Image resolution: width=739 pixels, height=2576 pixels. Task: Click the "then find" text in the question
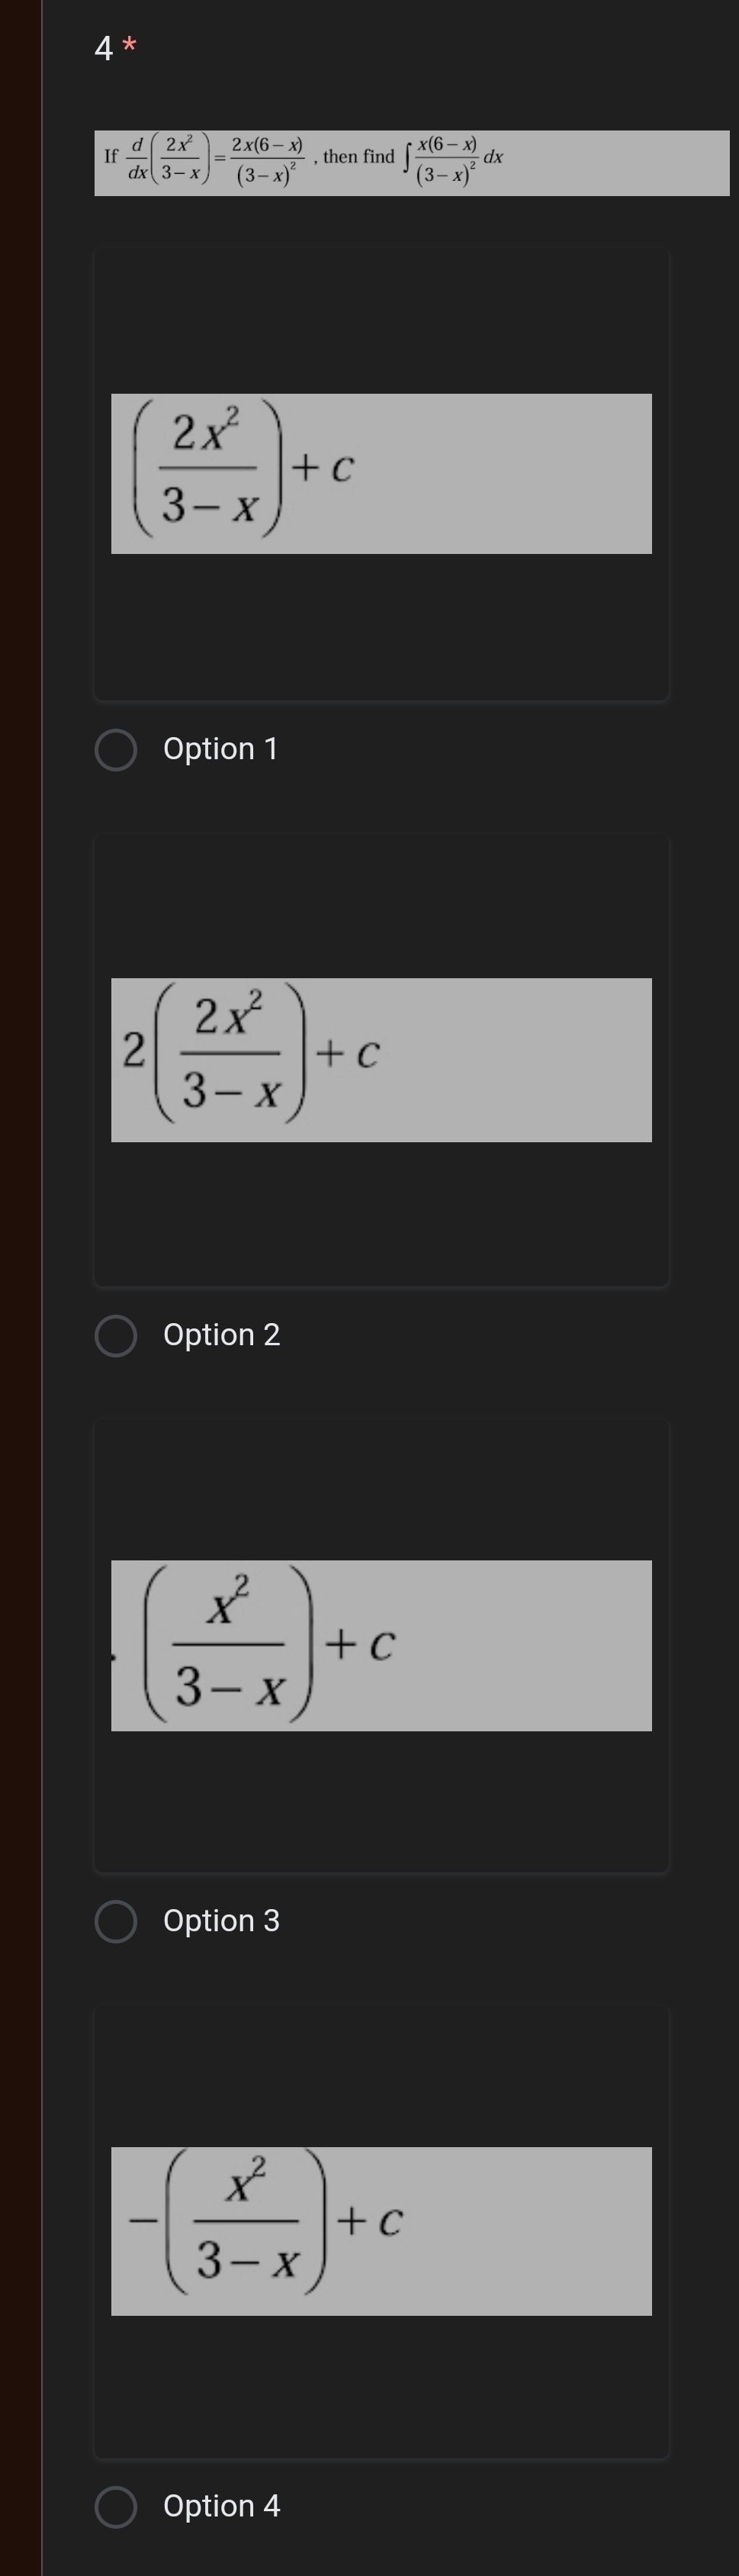tap(358, 157)
